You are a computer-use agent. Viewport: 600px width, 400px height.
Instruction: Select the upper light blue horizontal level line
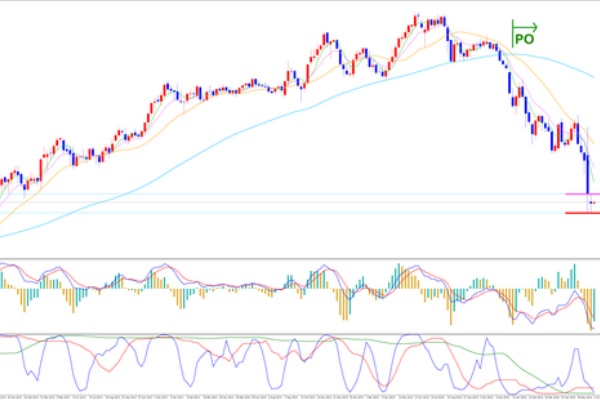click(x=300, y=194)
